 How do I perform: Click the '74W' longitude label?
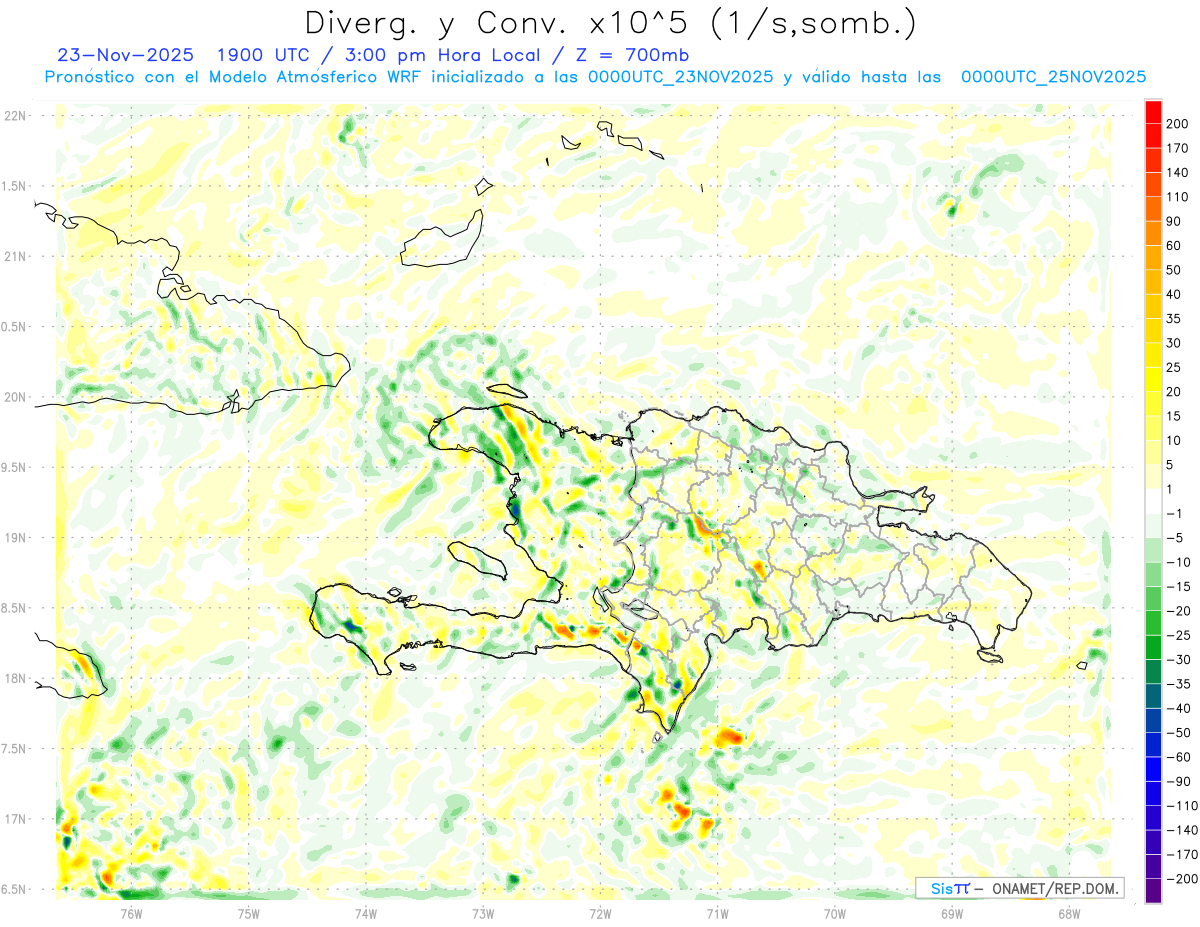pyautogui.click(x=366, y=913)
